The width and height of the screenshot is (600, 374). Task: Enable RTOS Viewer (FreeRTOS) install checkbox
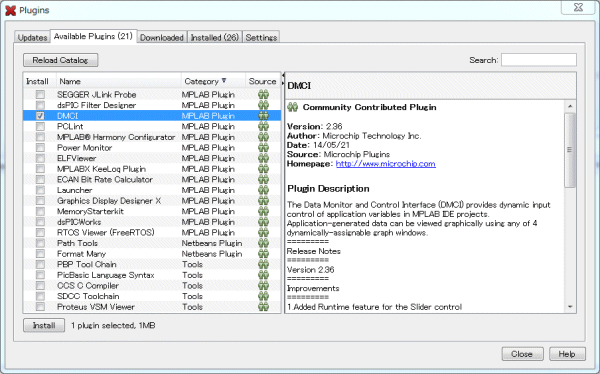pyautogui.click(x=40, y=232)
